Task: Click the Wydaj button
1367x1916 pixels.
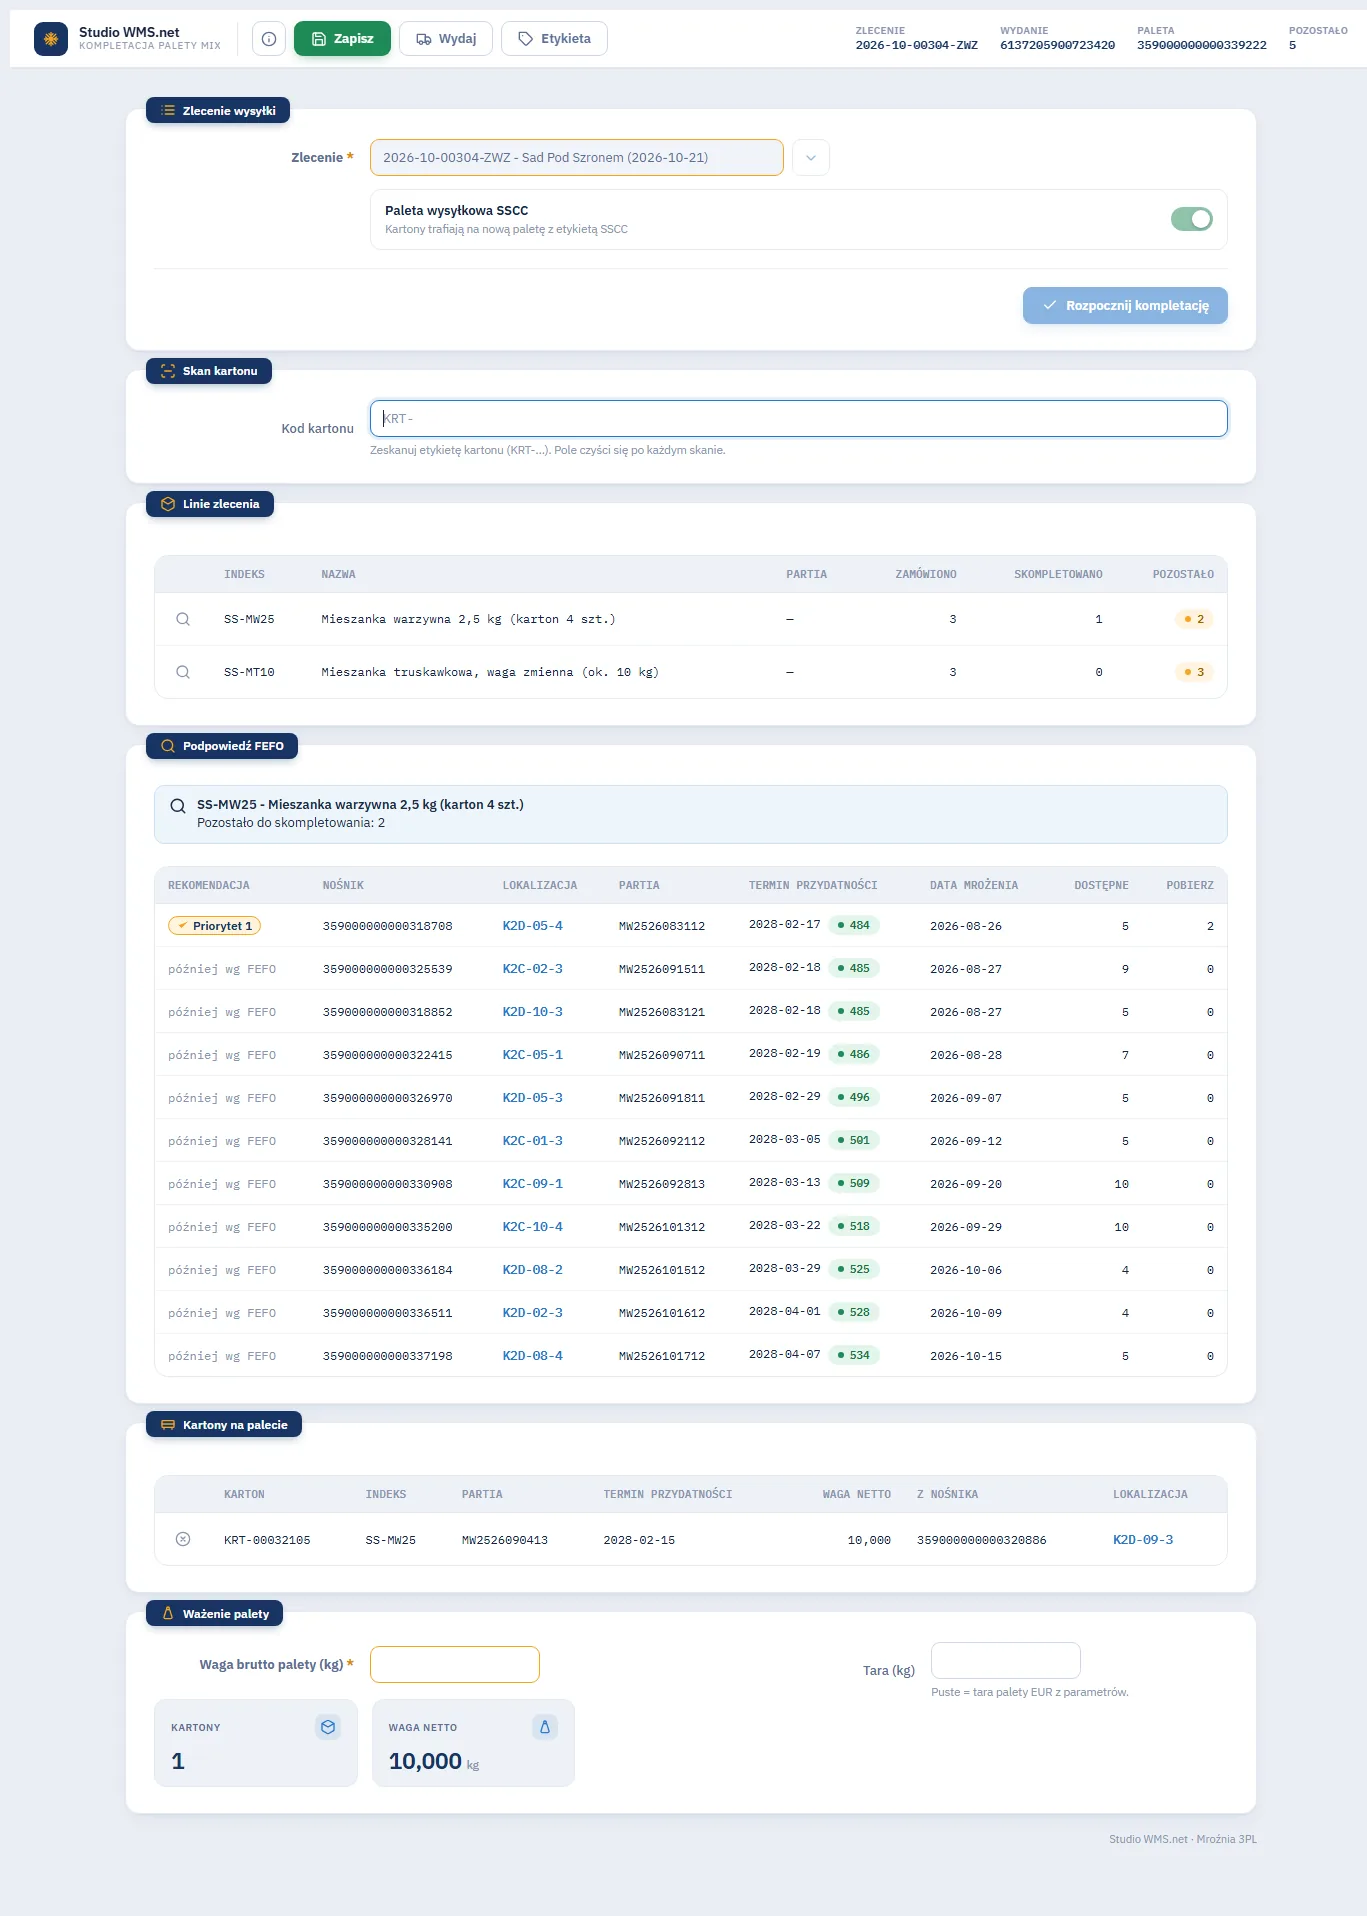Action: (x=446, y=39)
